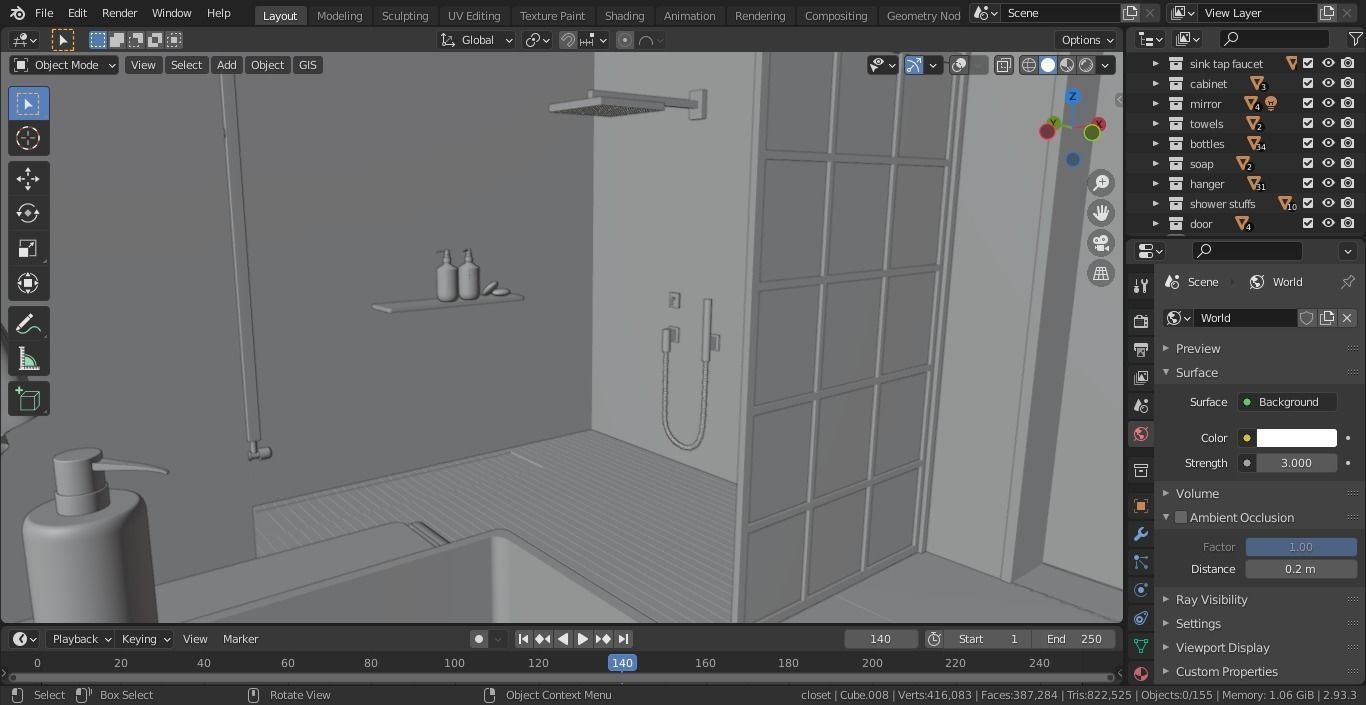Open the Playback dropdown in timeline
Viewport: 1366px width, 705px height.
[81, 639]
